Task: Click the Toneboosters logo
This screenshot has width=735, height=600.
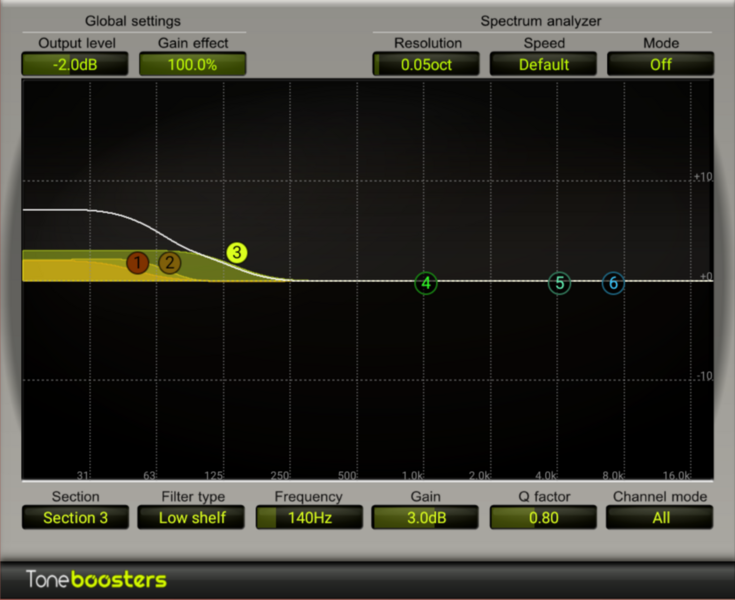Action: 97,580
